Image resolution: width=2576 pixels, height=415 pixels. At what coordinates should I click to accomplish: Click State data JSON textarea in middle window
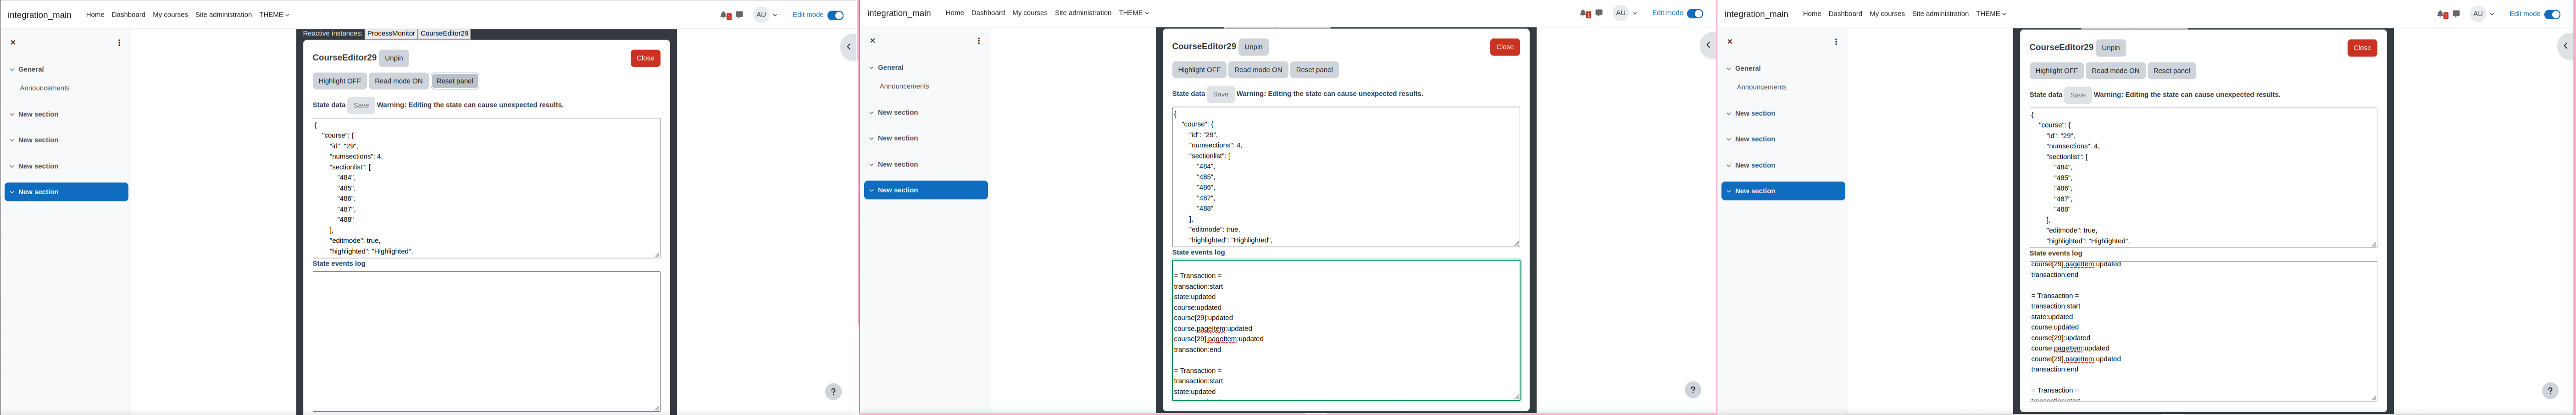point(1346,177)
